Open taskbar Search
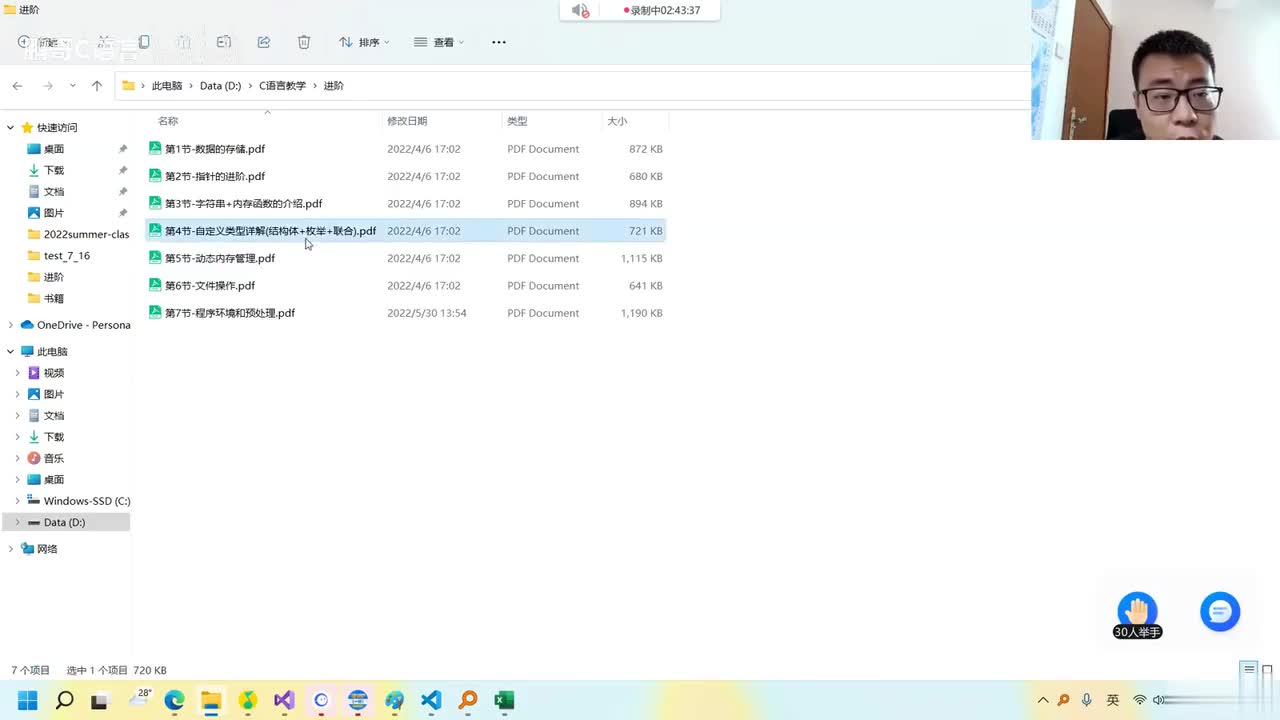The width and height of the screenshot is (1280, 720). (x=64, y=700)
